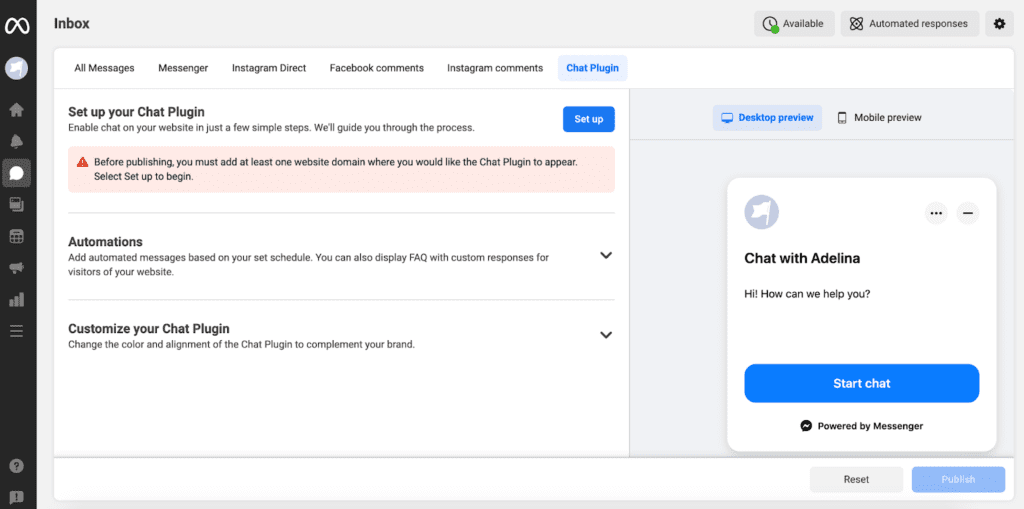Click the Start chat button

click(x=861, y=384)
